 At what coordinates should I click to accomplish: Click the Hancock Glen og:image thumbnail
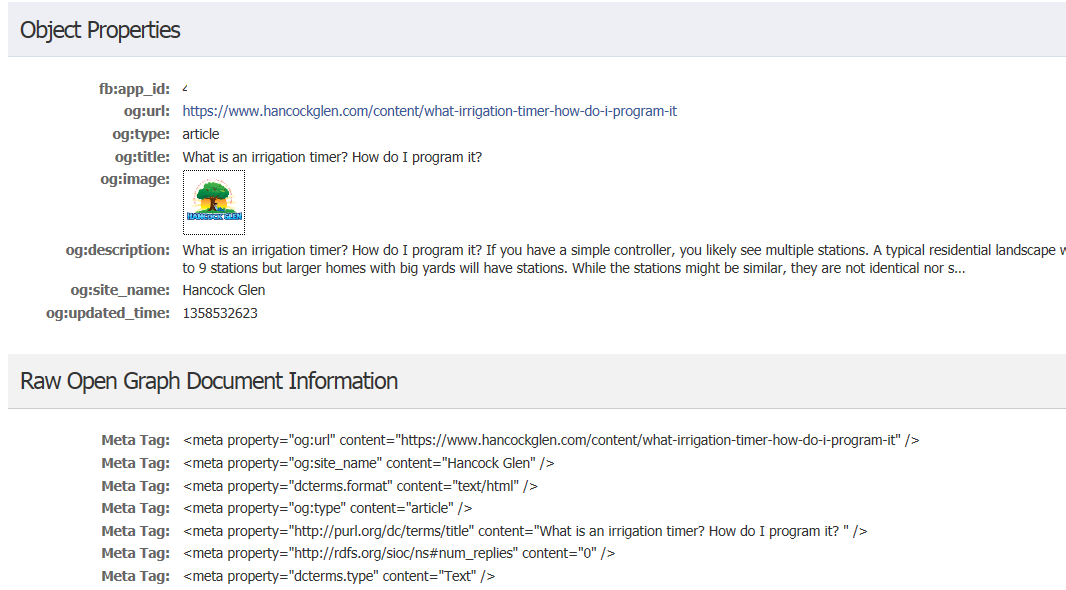(x=214, y=203)
